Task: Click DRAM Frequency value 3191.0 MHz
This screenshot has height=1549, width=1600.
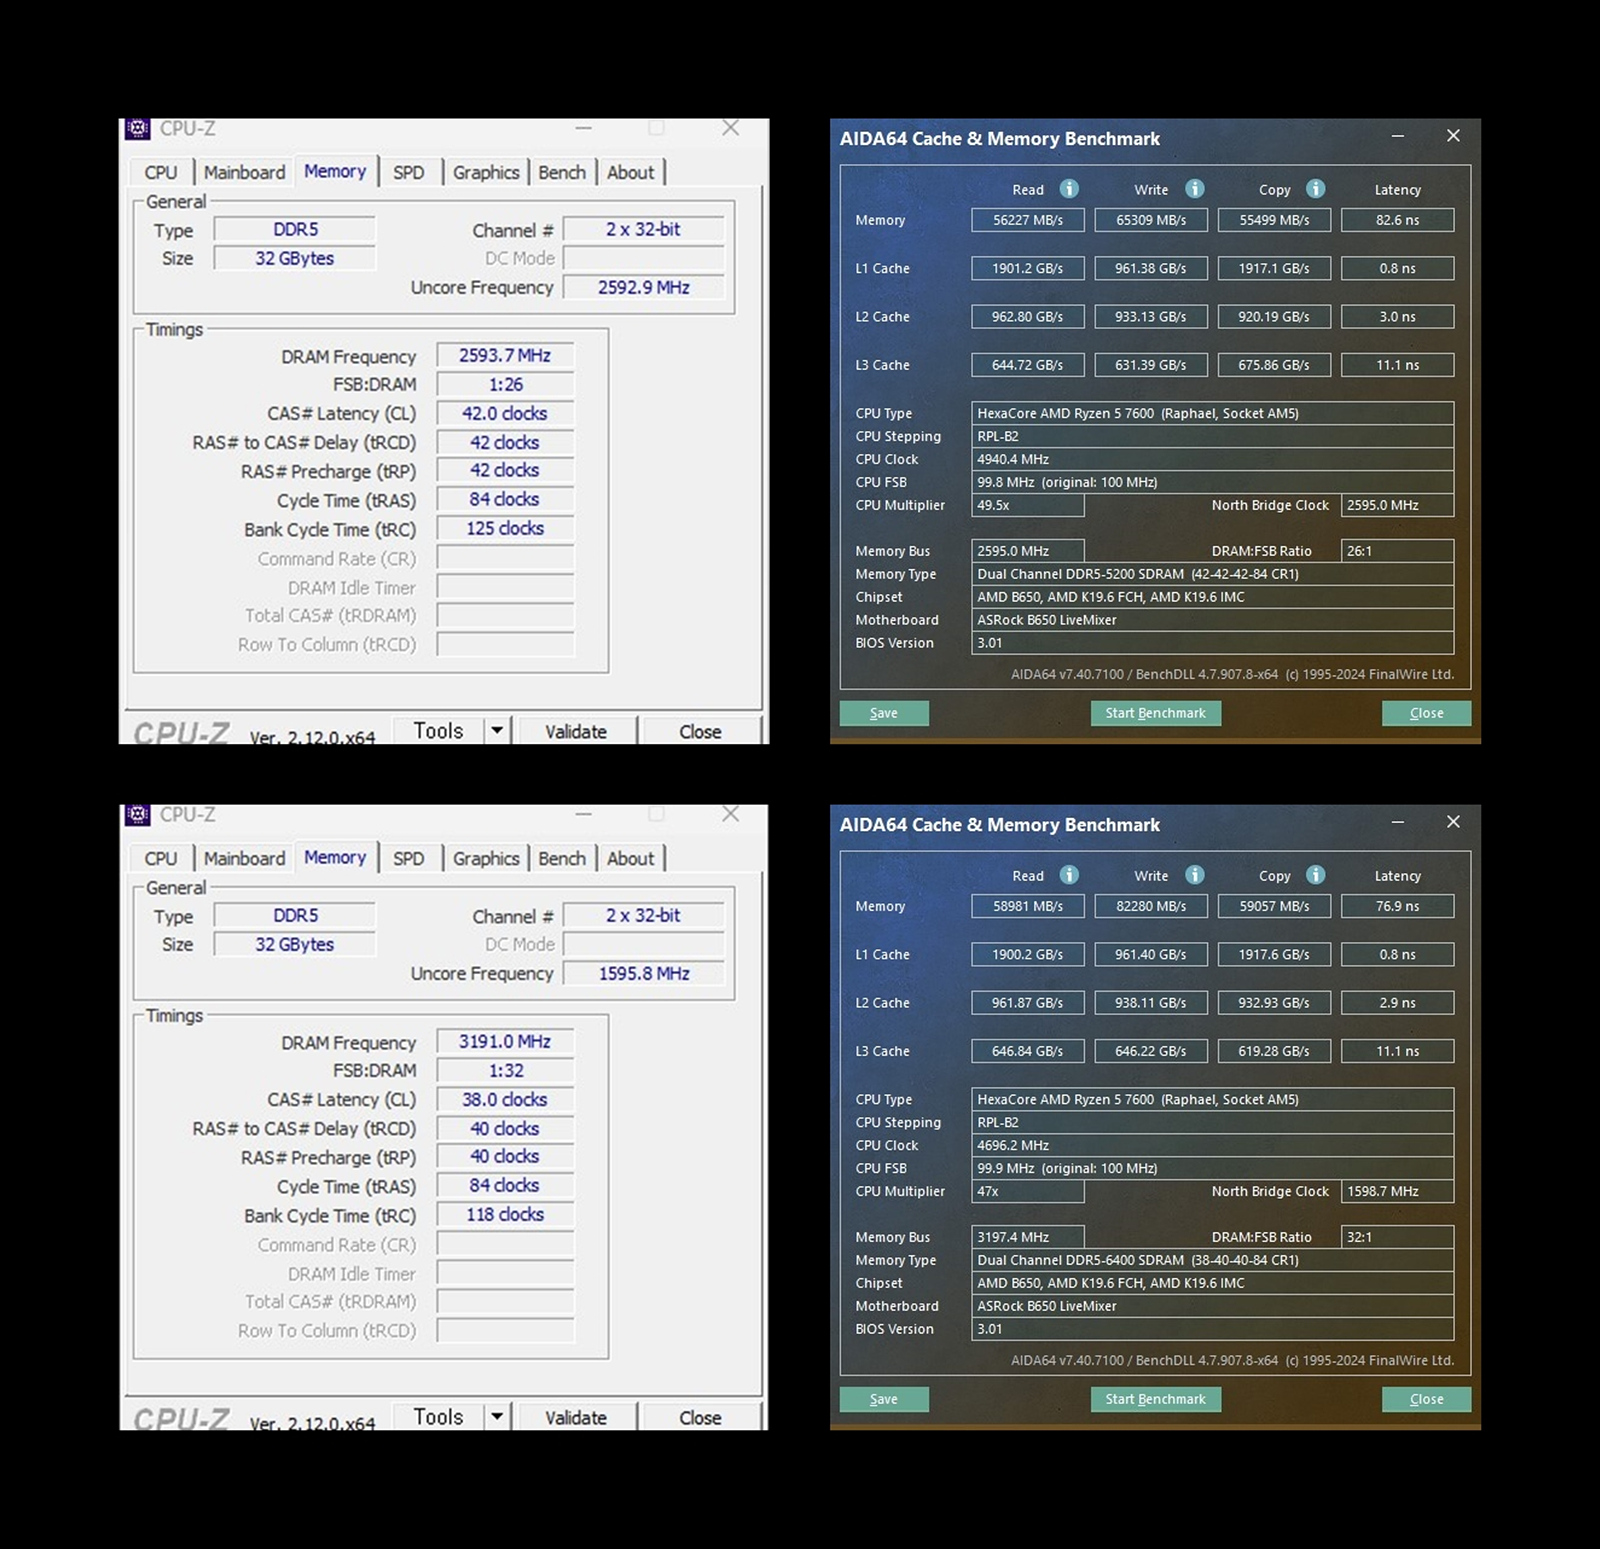Action: (505, 1041)
